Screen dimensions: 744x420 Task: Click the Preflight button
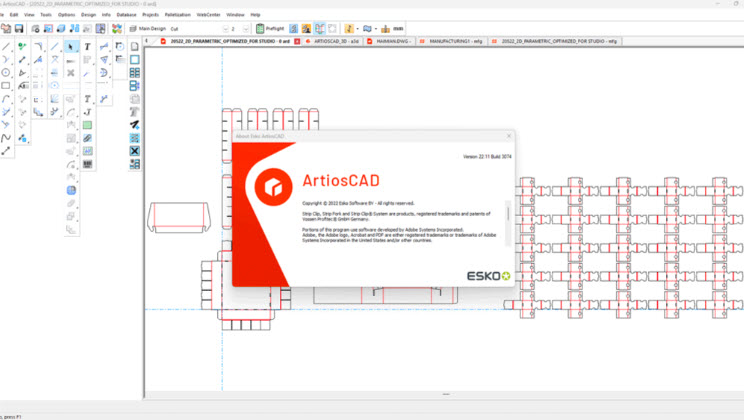[271, 29]
